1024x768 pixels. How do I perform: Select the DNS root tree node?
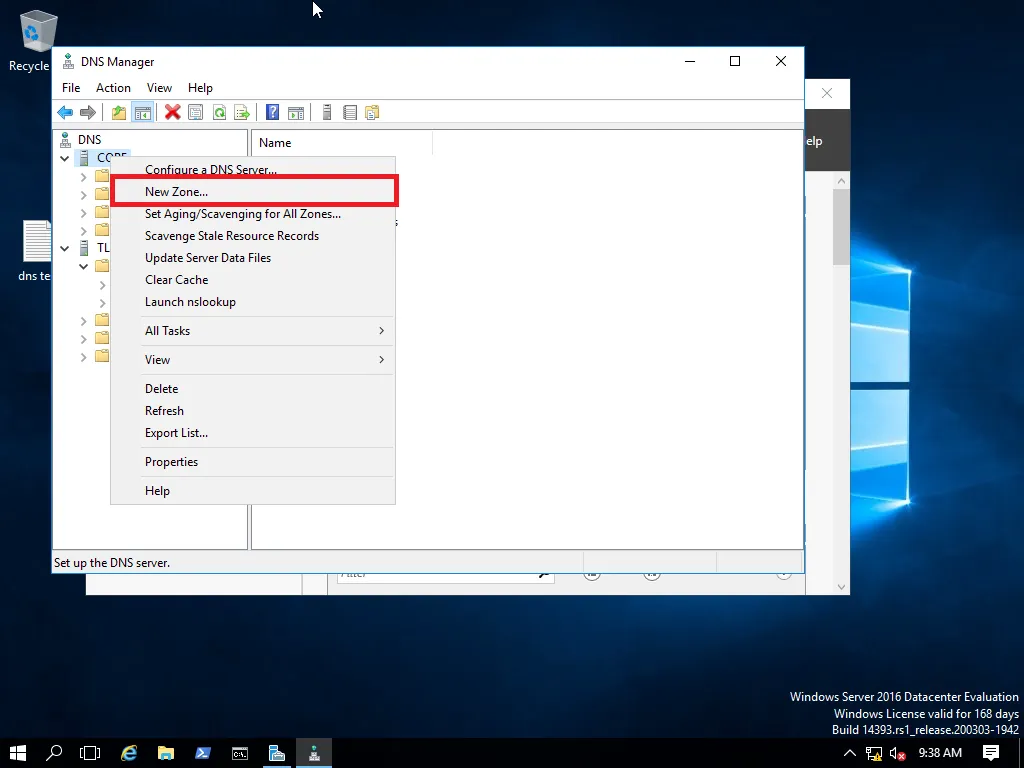click(89, 140)
